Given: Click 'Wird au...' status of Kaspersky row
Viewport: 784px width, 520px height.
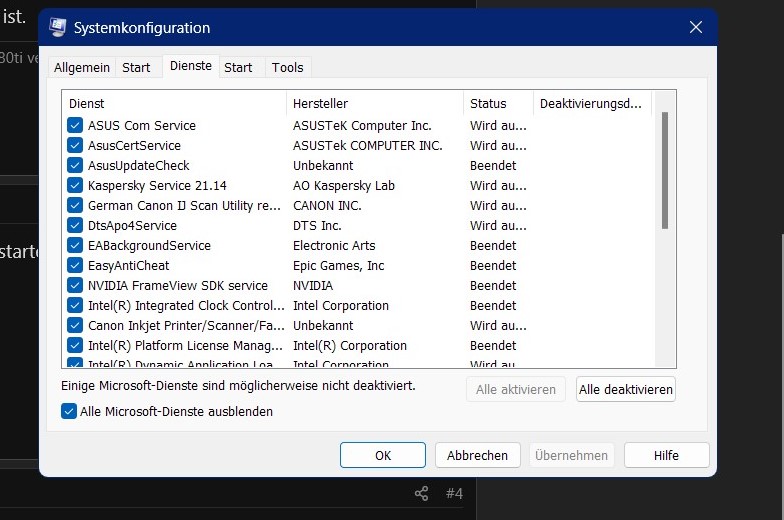Looking at the screenshot, I should point(498,186).
